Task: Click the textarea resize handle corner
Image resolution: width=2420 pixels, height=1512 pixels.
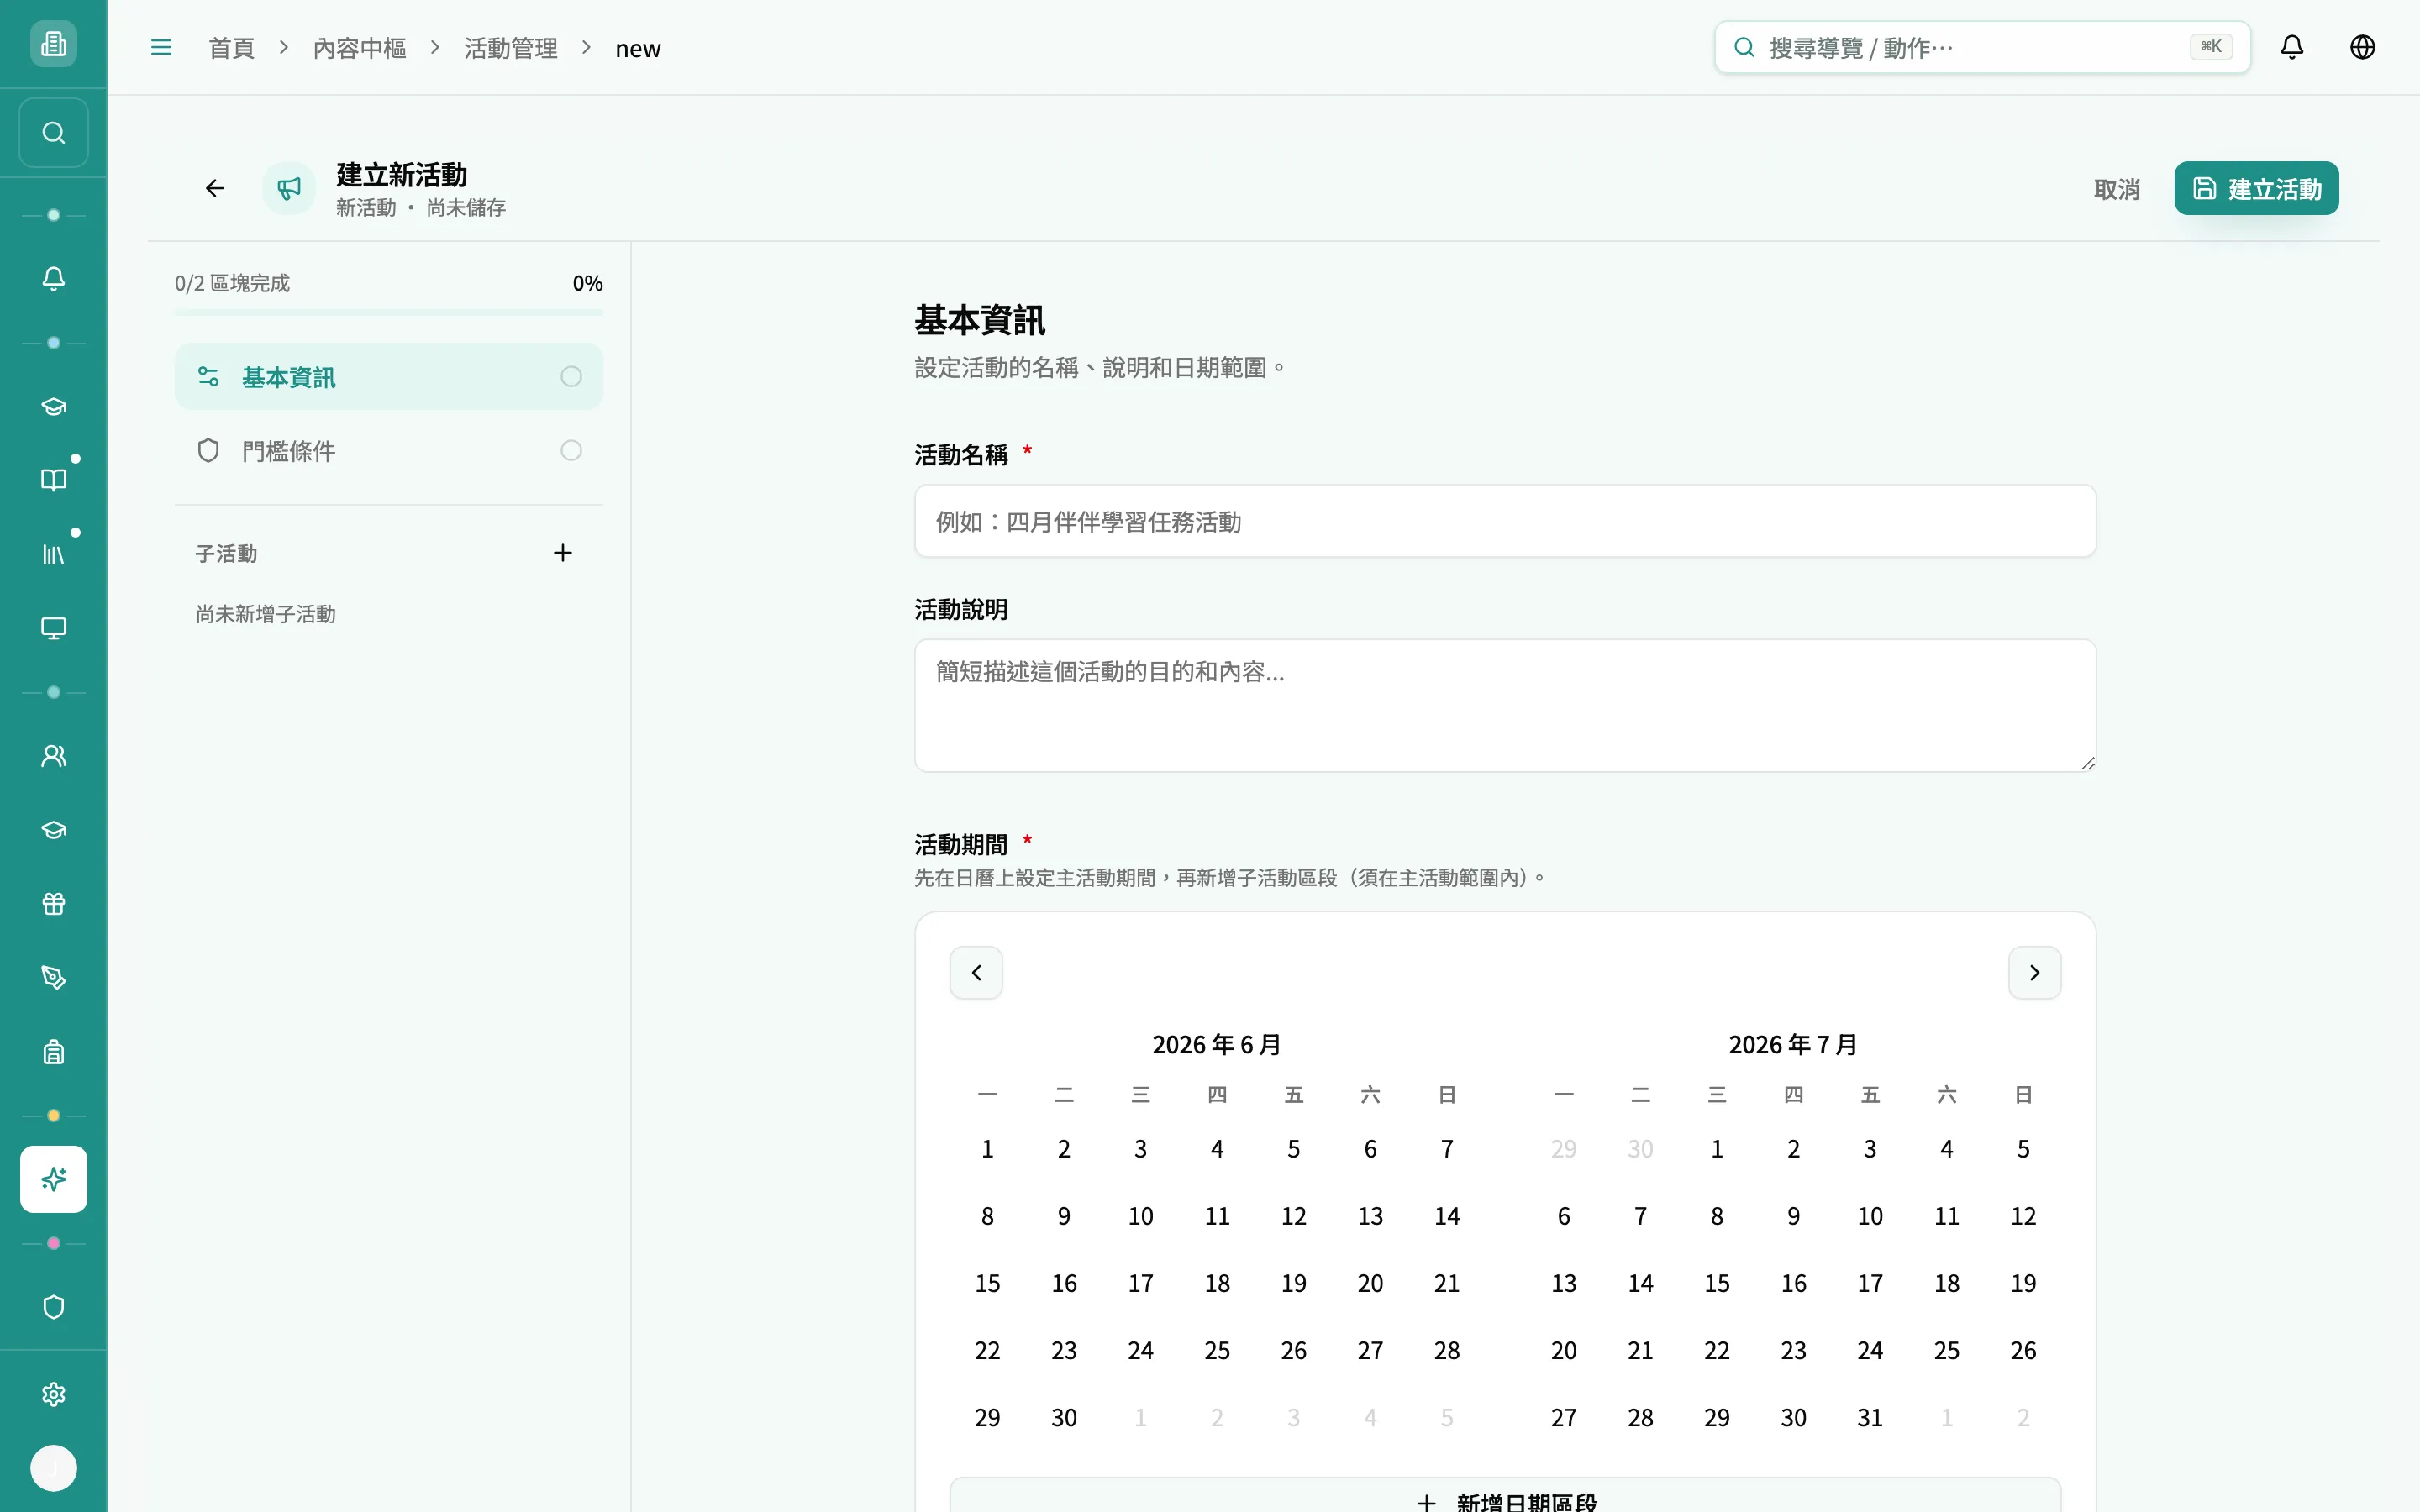Action: 2087,763
